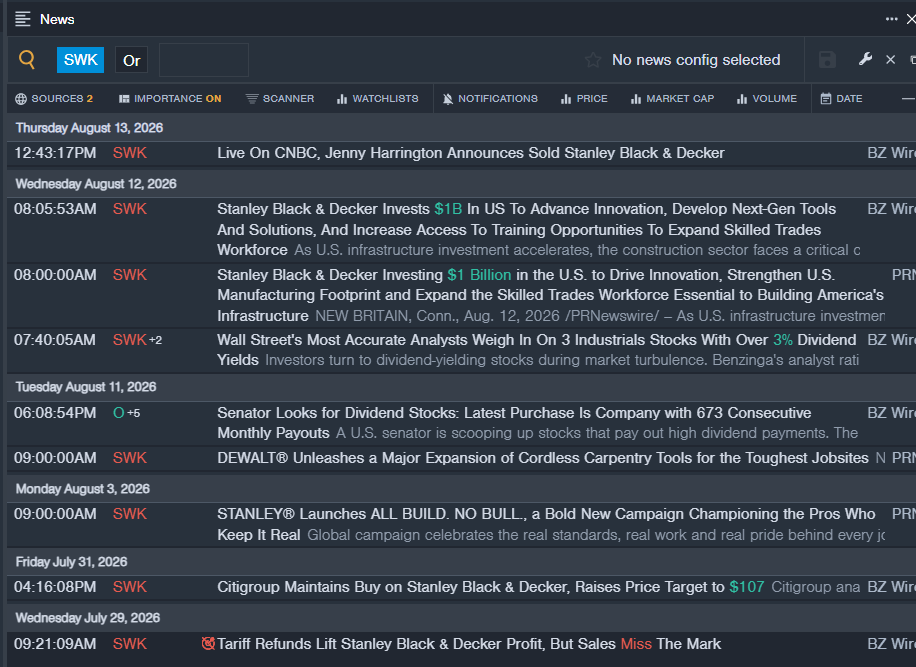Open STANLEY Launches ALL BUILD. NO BULL. headline
Screen dimensions: 916x667
546,524
